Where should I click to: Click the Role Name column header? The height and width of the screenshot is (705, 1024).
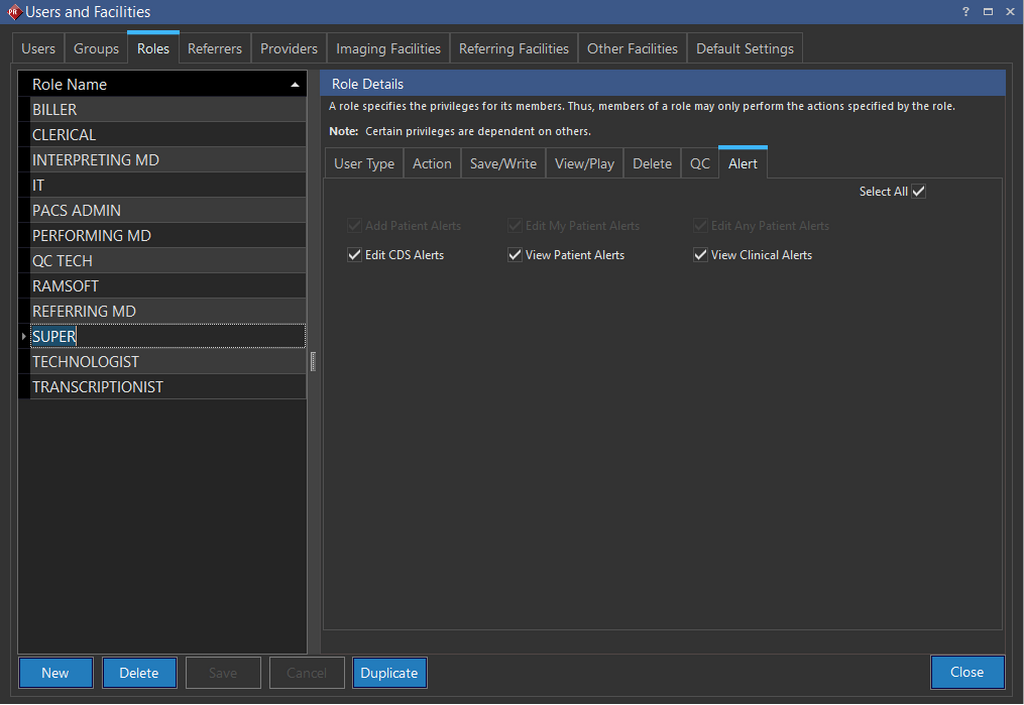(150, 85)
